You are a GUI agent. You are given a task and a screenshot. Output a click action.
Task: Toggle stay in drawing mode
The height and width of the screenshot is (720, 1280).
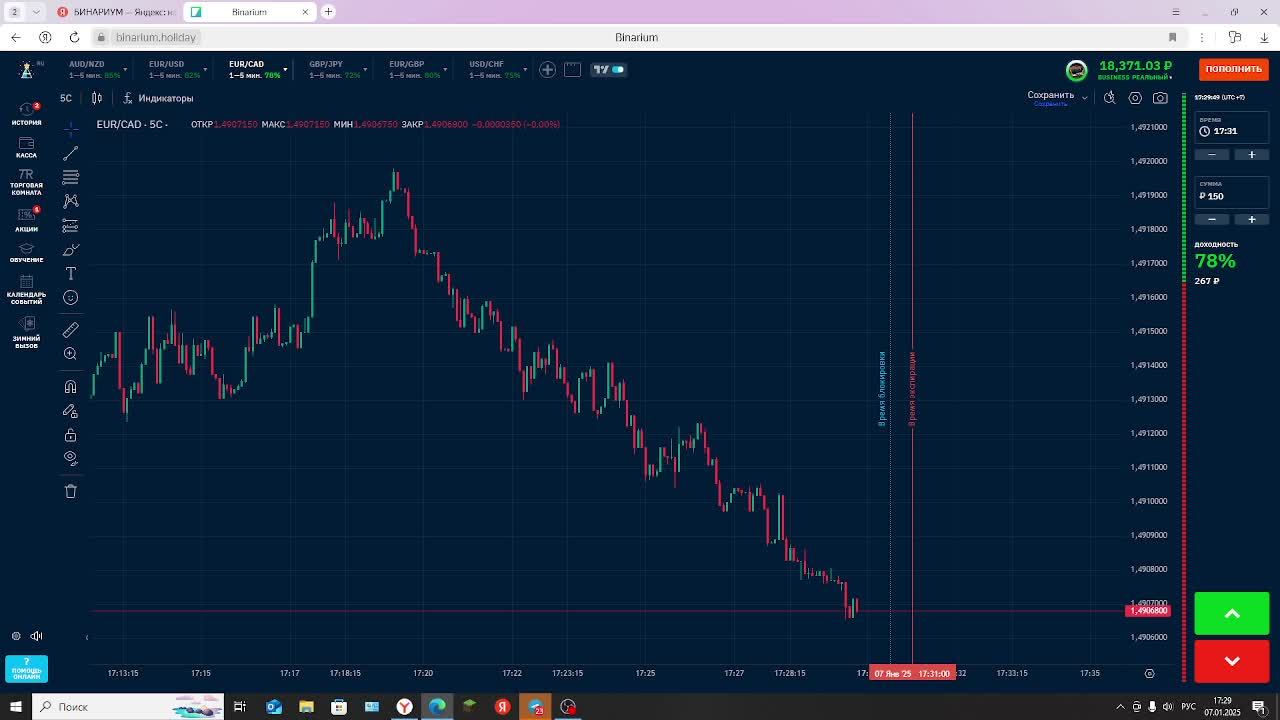pos(70,411)
